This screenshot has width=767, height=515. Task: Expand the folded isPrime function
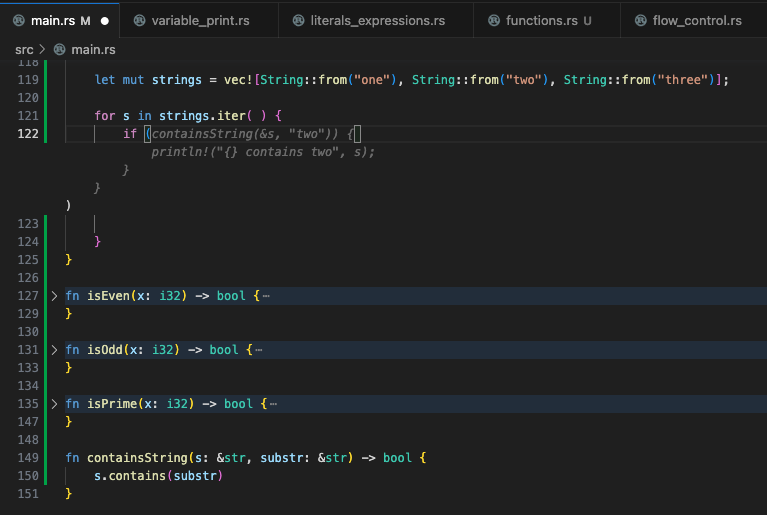tap(54, 404)
